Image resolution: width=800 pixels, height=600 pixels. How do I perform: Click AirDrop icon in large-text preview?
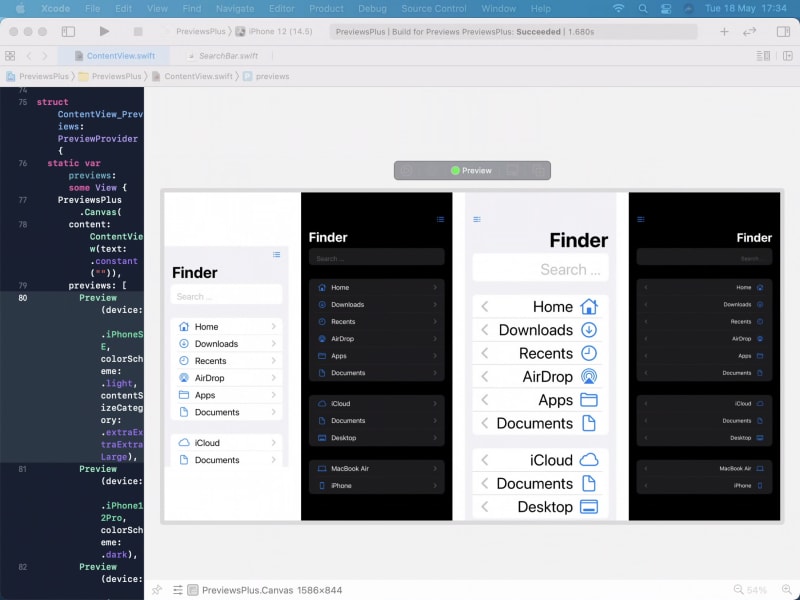tap(589, 377)
